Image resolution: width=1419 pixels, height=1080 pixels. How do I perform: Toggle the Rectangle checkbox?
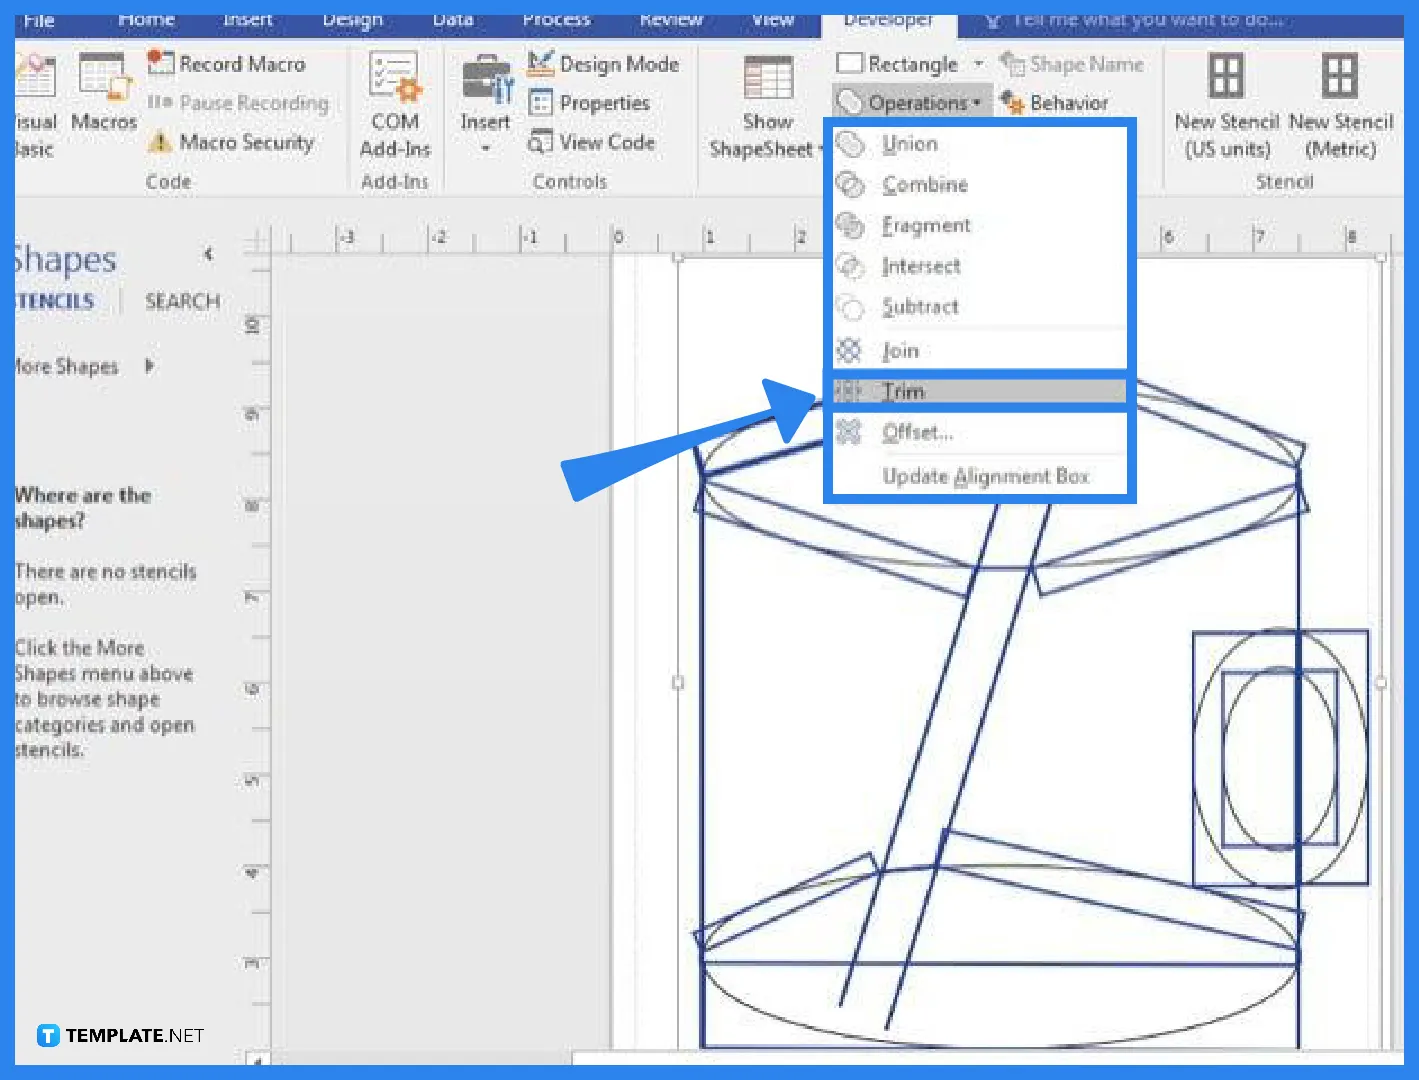click(848, 63)
